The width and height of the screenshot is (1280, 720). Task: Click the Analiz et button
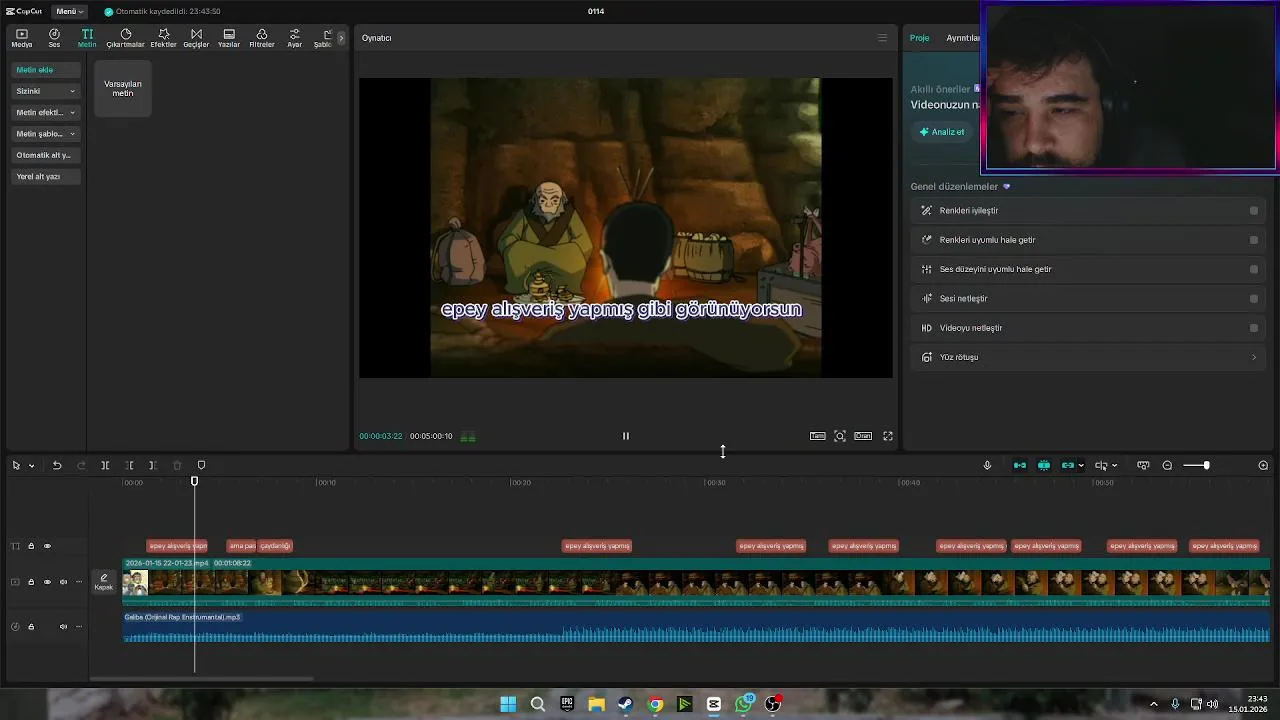coord(942,132)
